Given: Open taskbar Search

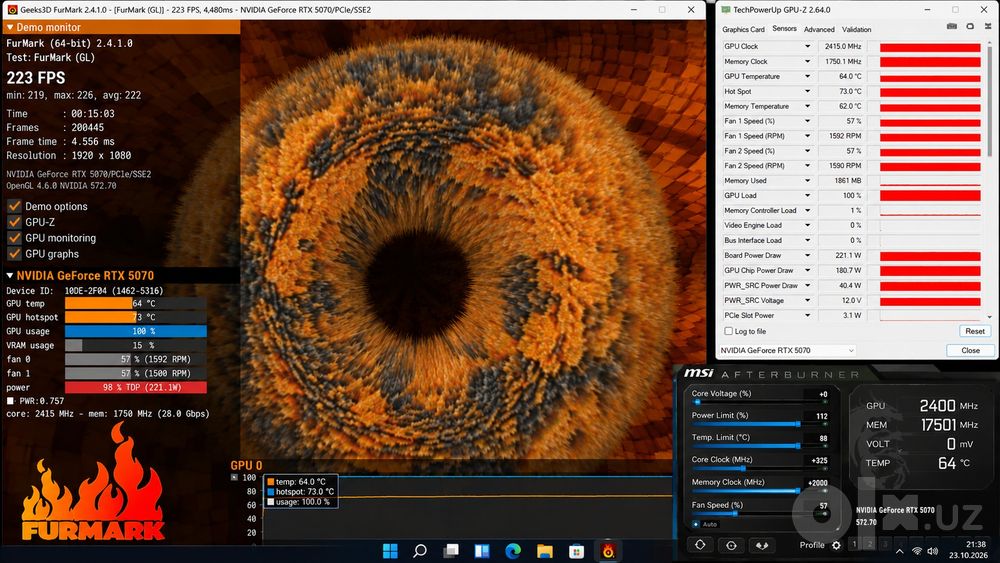Looking at the screenshot, I should [420, 551].
